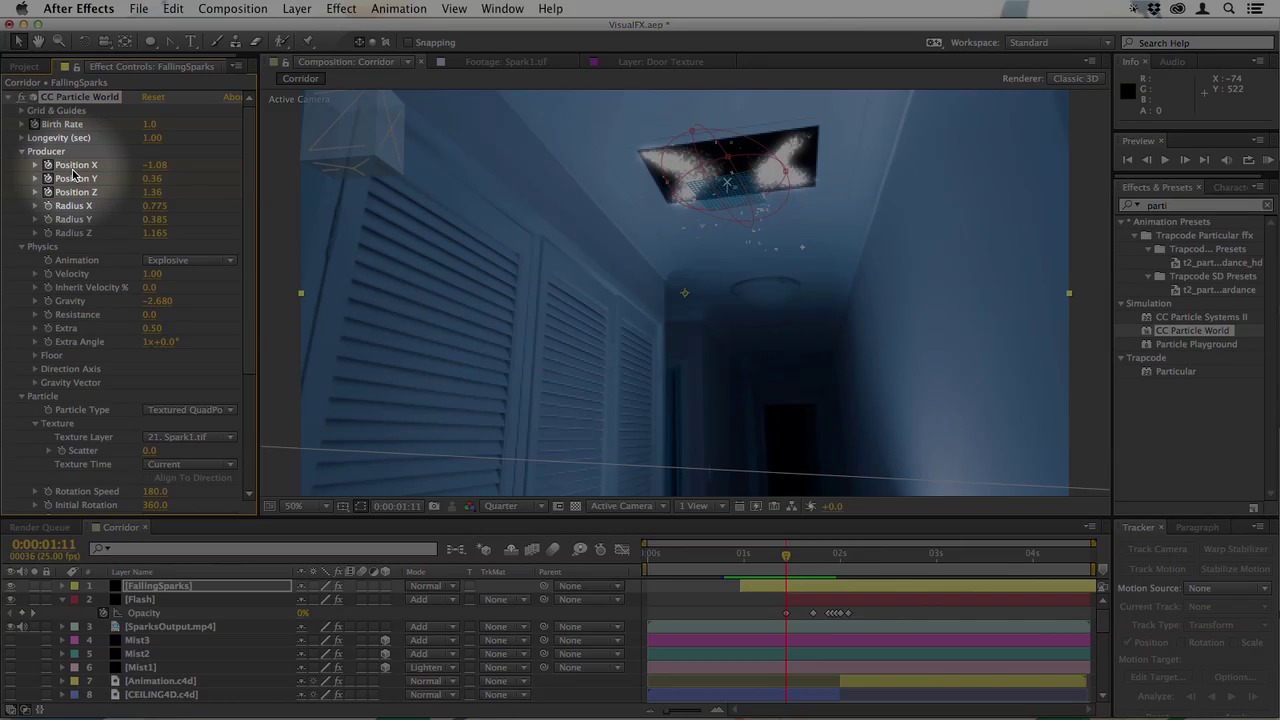
Task: Open the Workspace Standard dropdown
Action: tap(1059, 43)
